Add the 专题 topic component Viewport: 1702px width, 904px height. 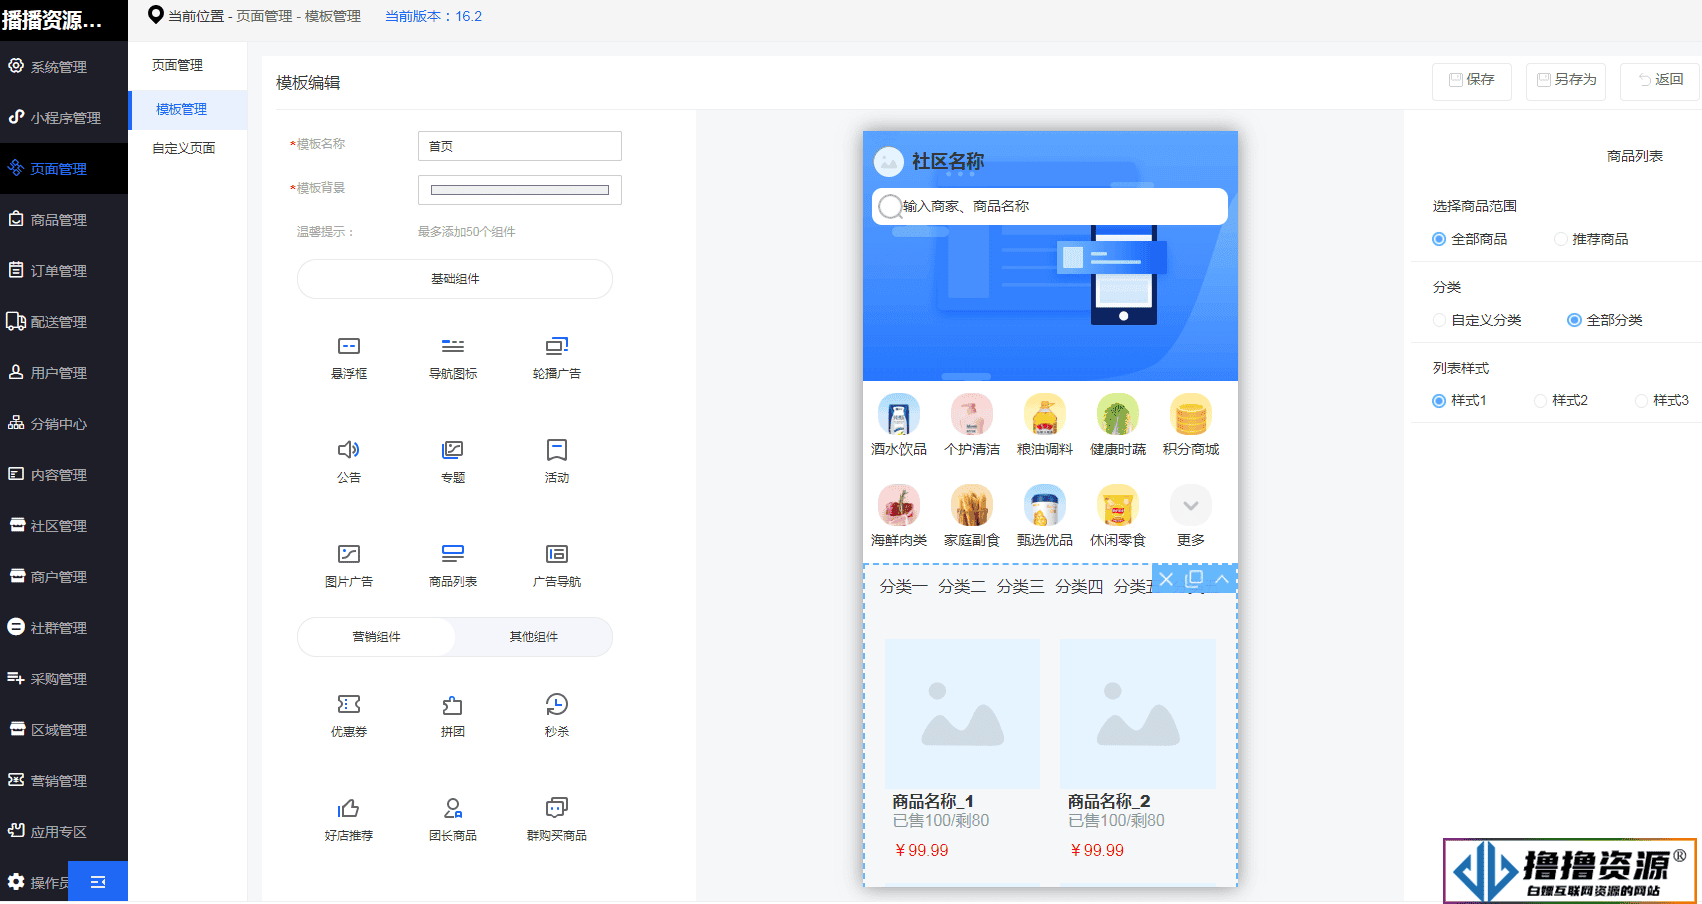point(453,462)
